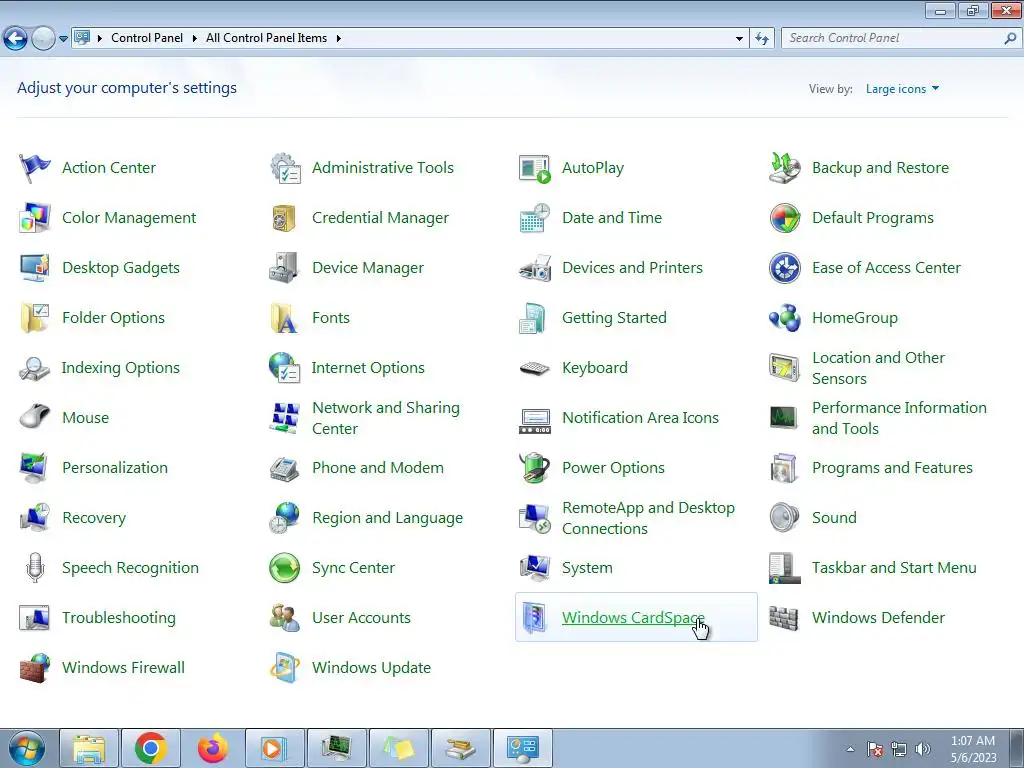The image size is (1024, 768).
Task: Expand the address bar history dropdown arrow
Action: 739,39
